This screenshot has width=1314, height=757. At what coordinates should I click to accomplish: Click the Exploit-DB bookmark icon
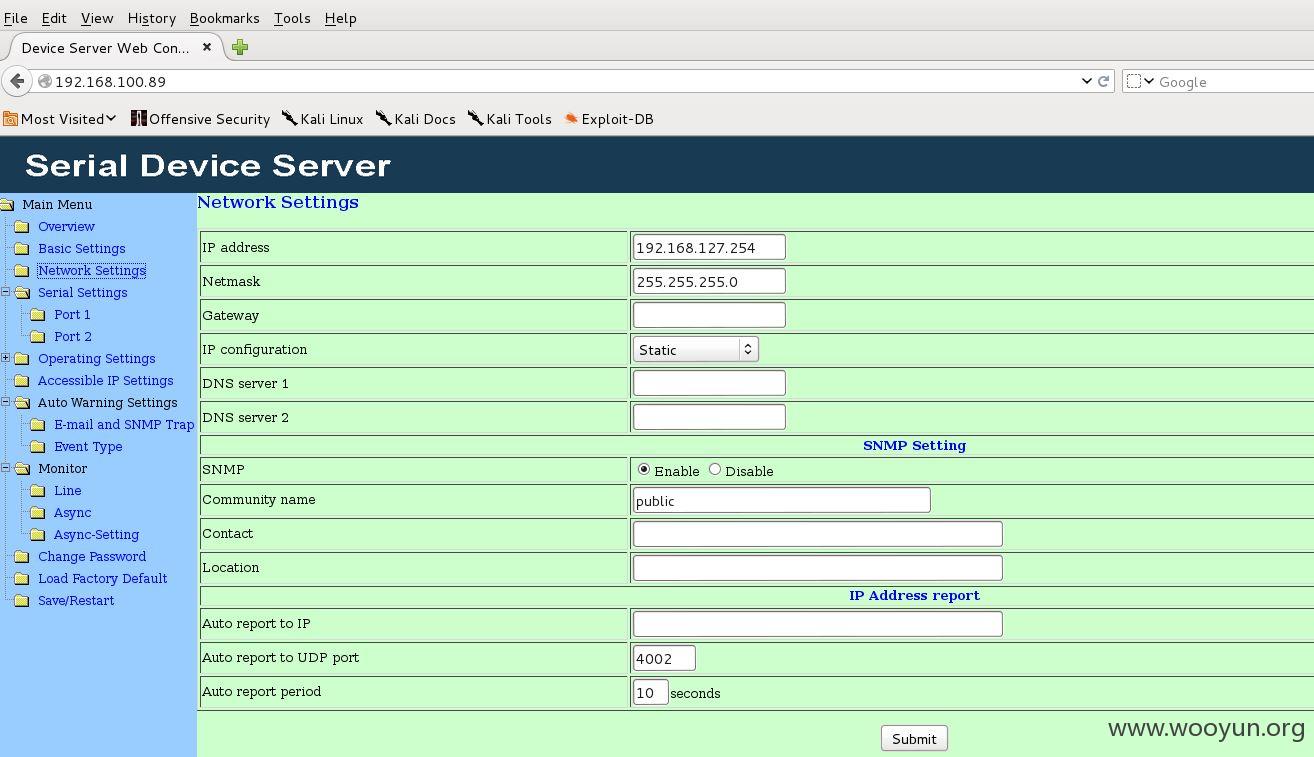tap(571, 118)
